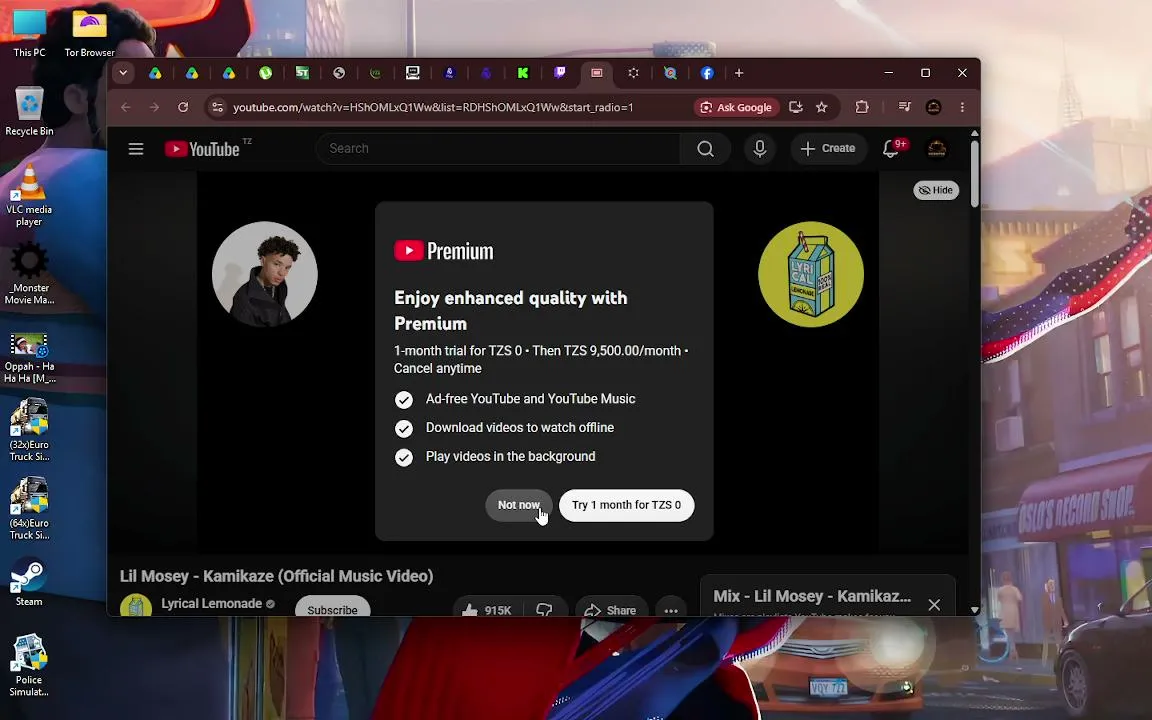This screenshot has width=1152, height=720.
Task: Click 'Ad-free YouTube and YouTube Music' text
Action: [x=530, y=399]
